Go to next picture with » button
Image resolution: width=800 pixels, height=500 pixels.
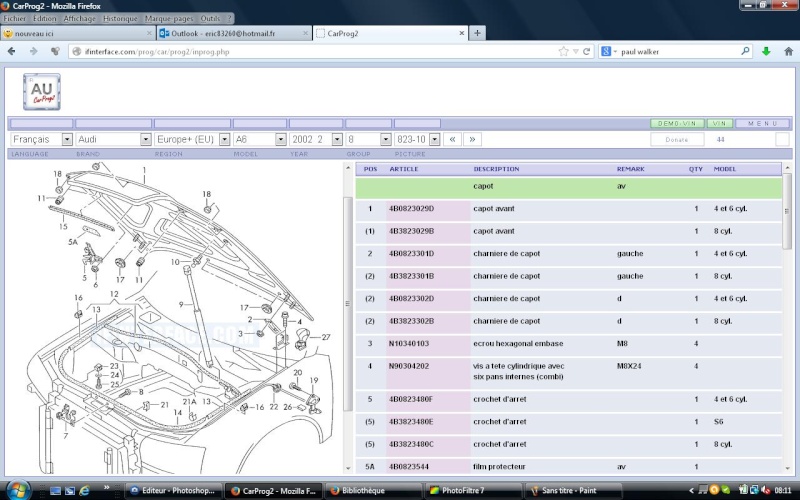click(472, 139)
